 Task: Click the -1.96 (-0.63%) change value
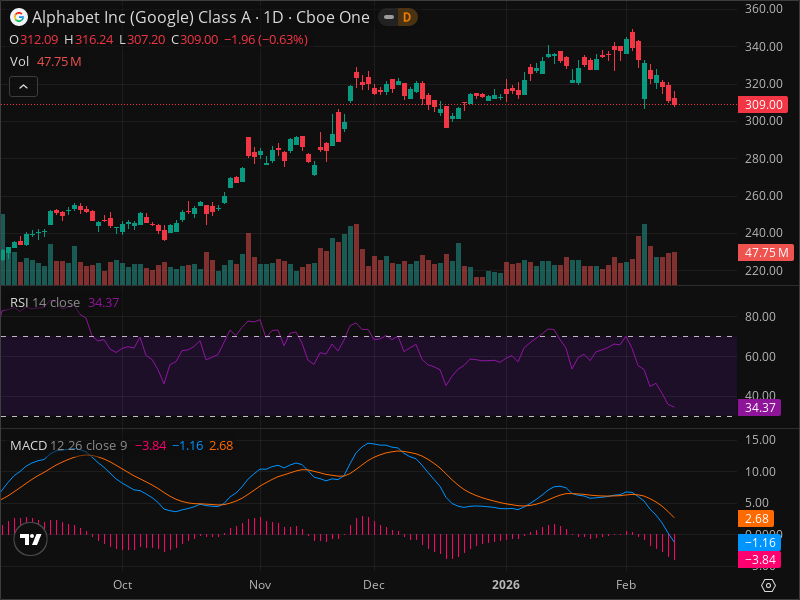click(266, 40)
